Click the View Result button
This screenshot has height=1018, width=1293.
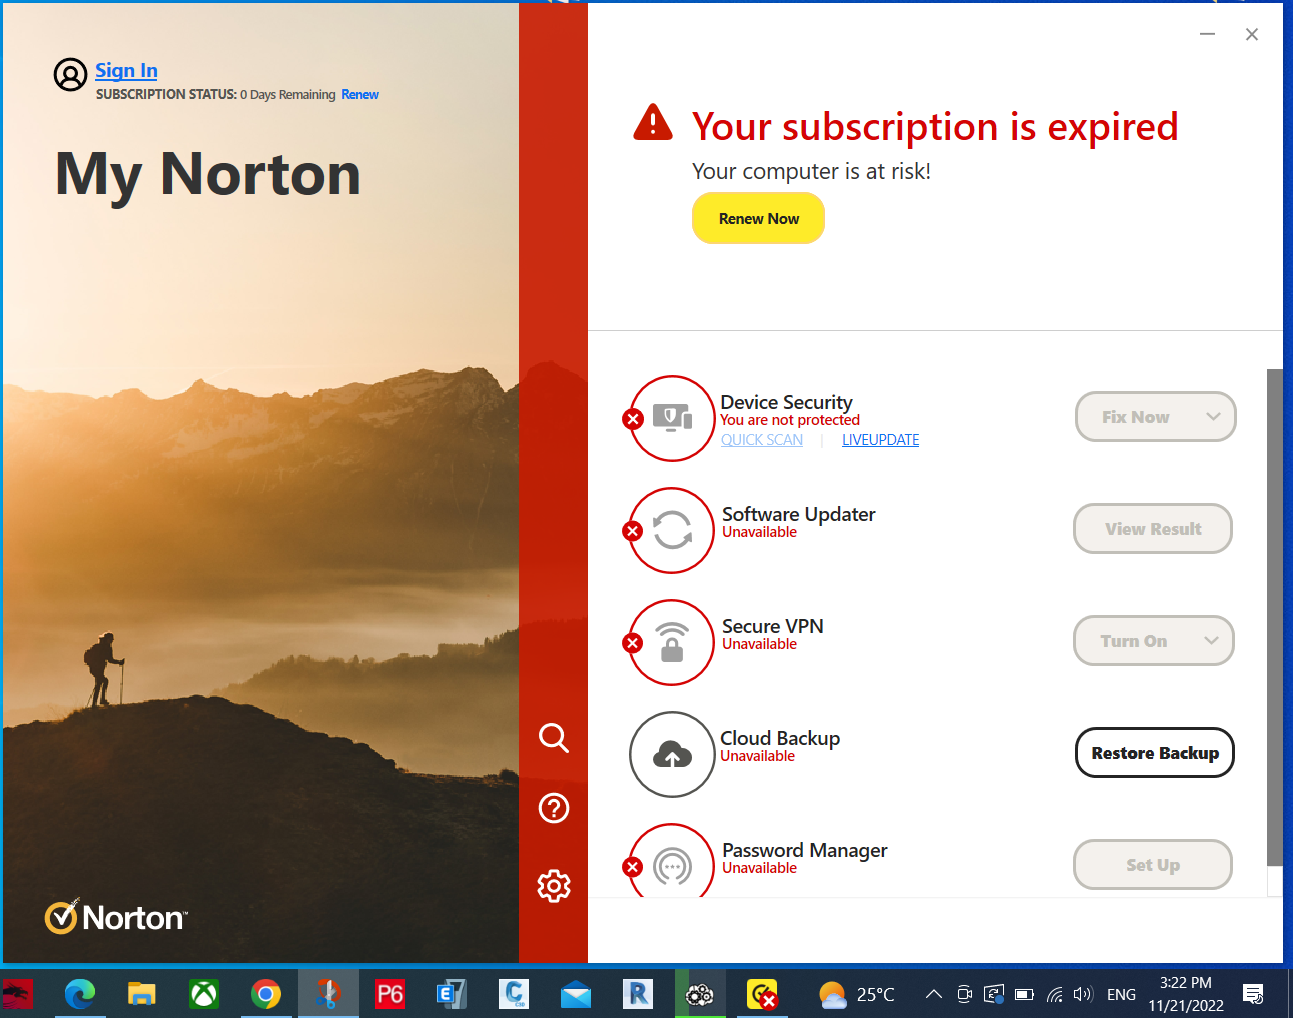click(x=1153, y=529)
